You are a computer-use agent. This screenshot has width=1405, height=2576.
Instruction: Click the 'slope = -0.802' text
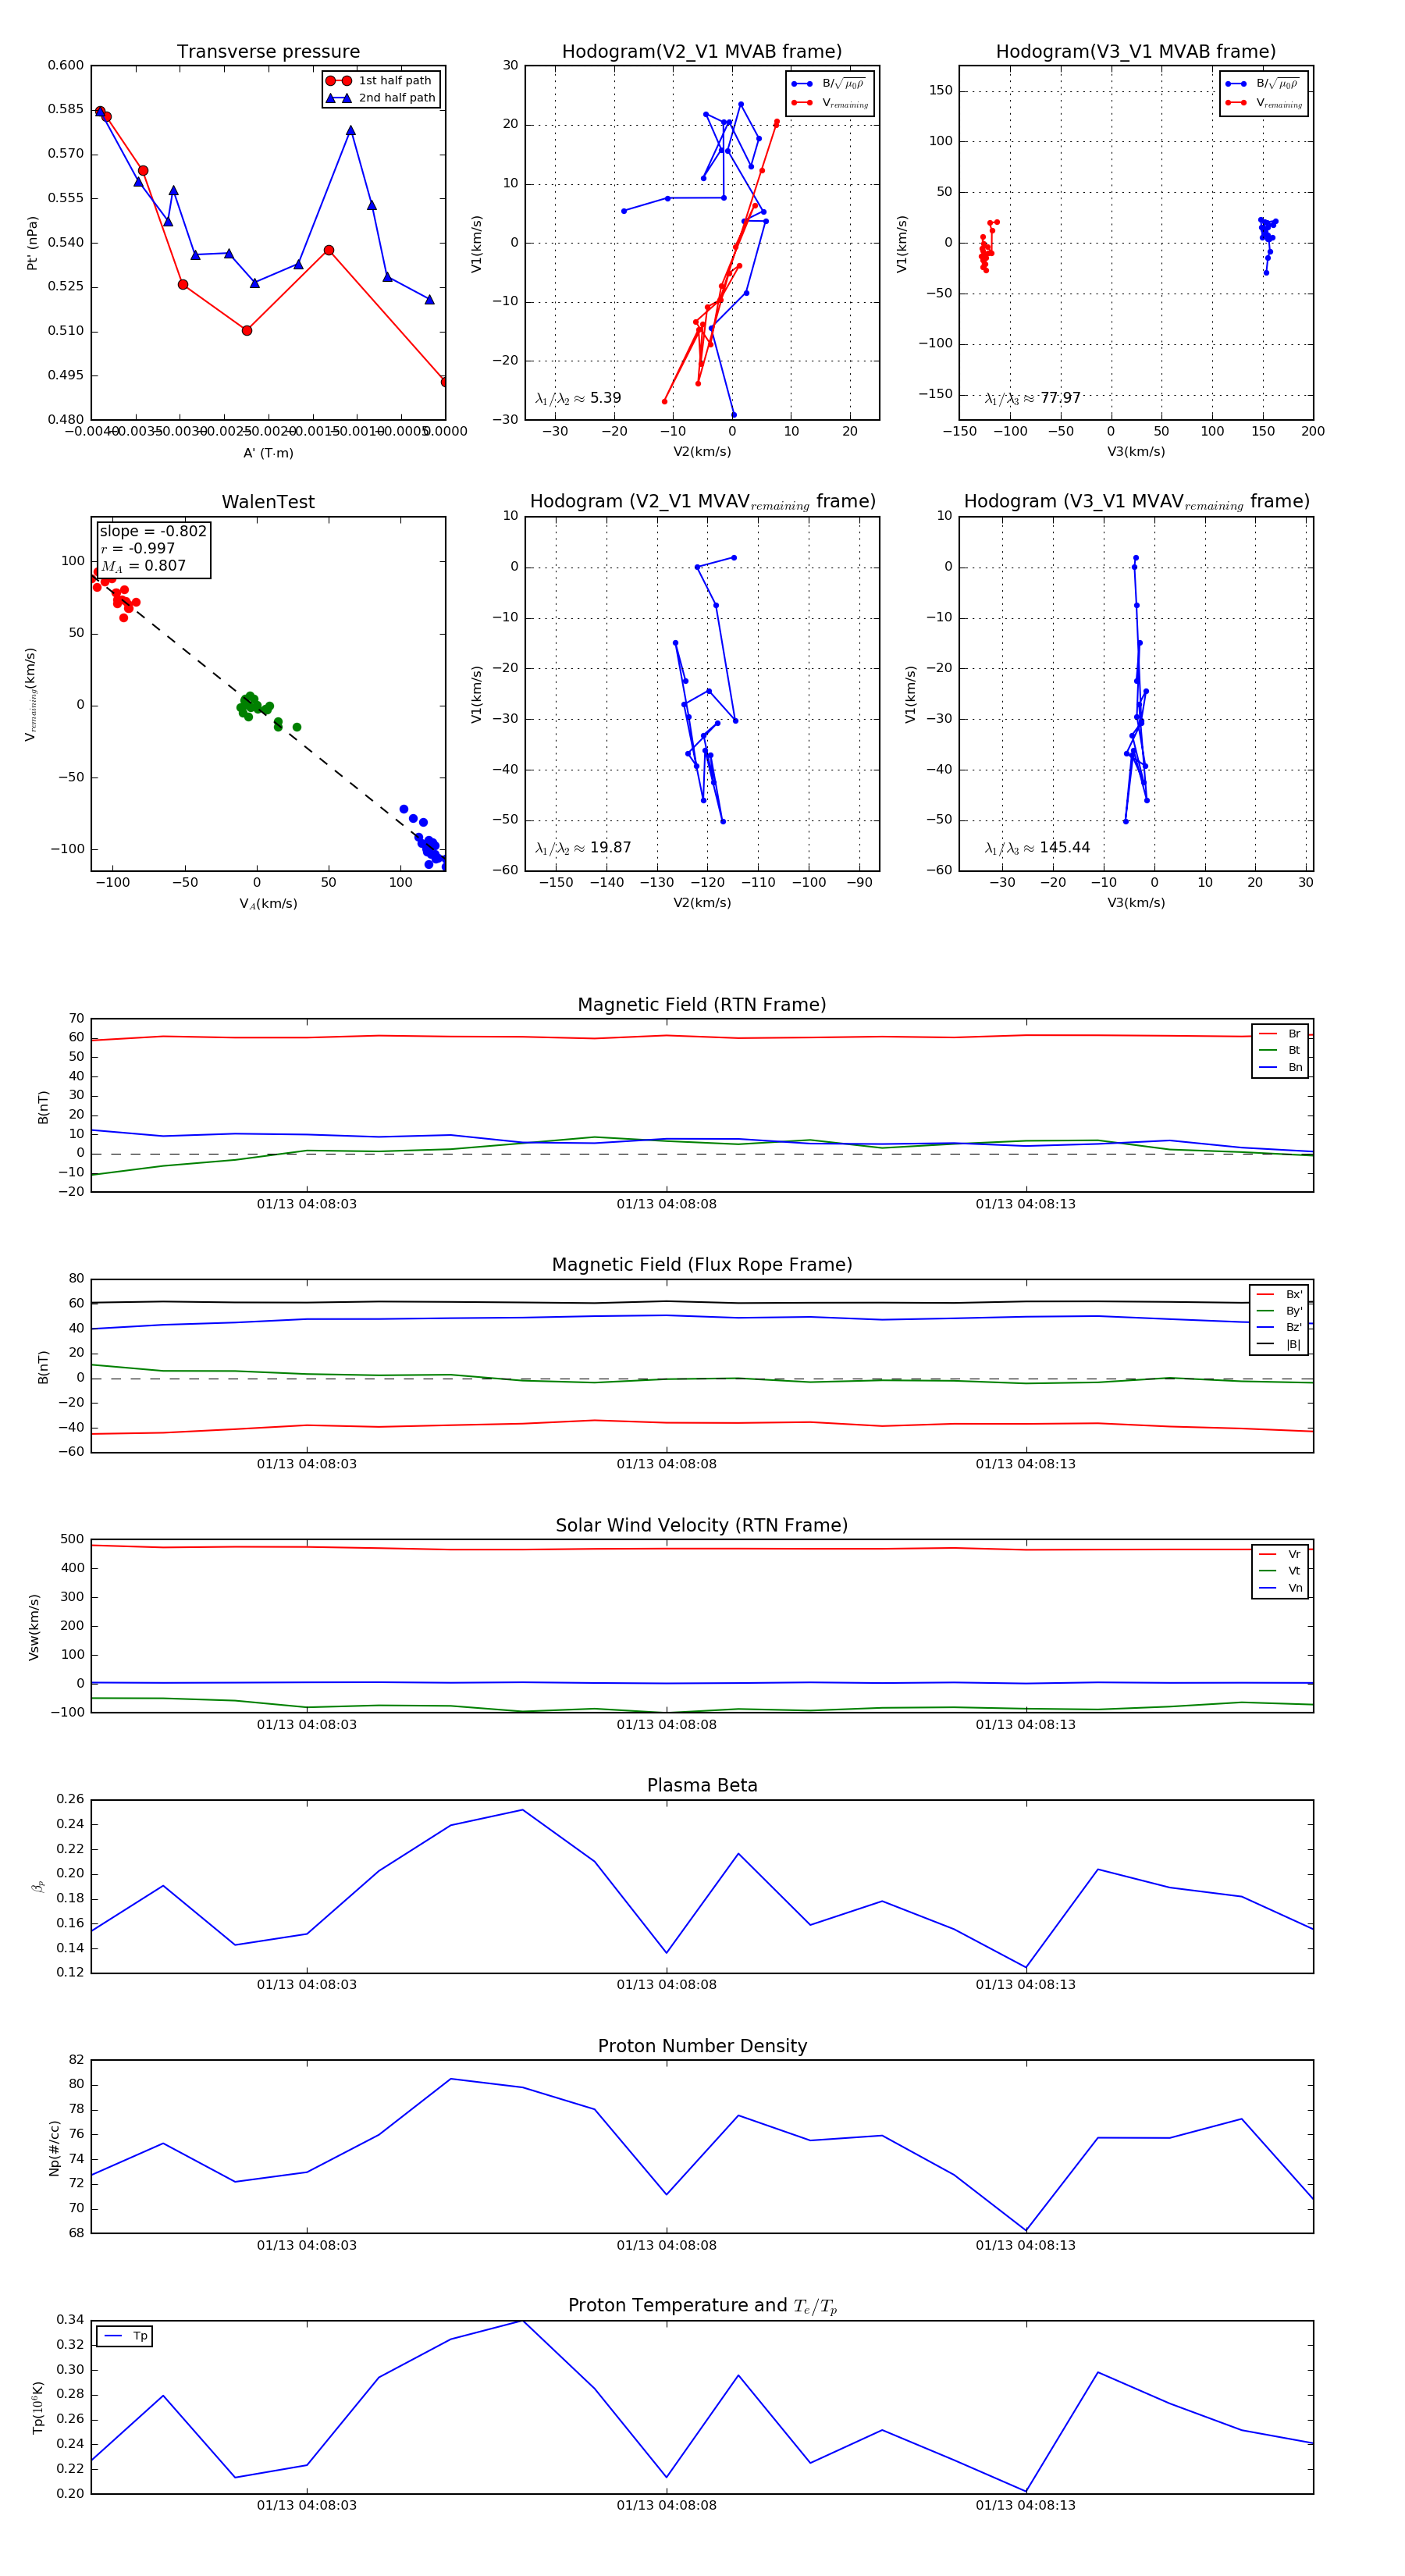tap(153, 531)
